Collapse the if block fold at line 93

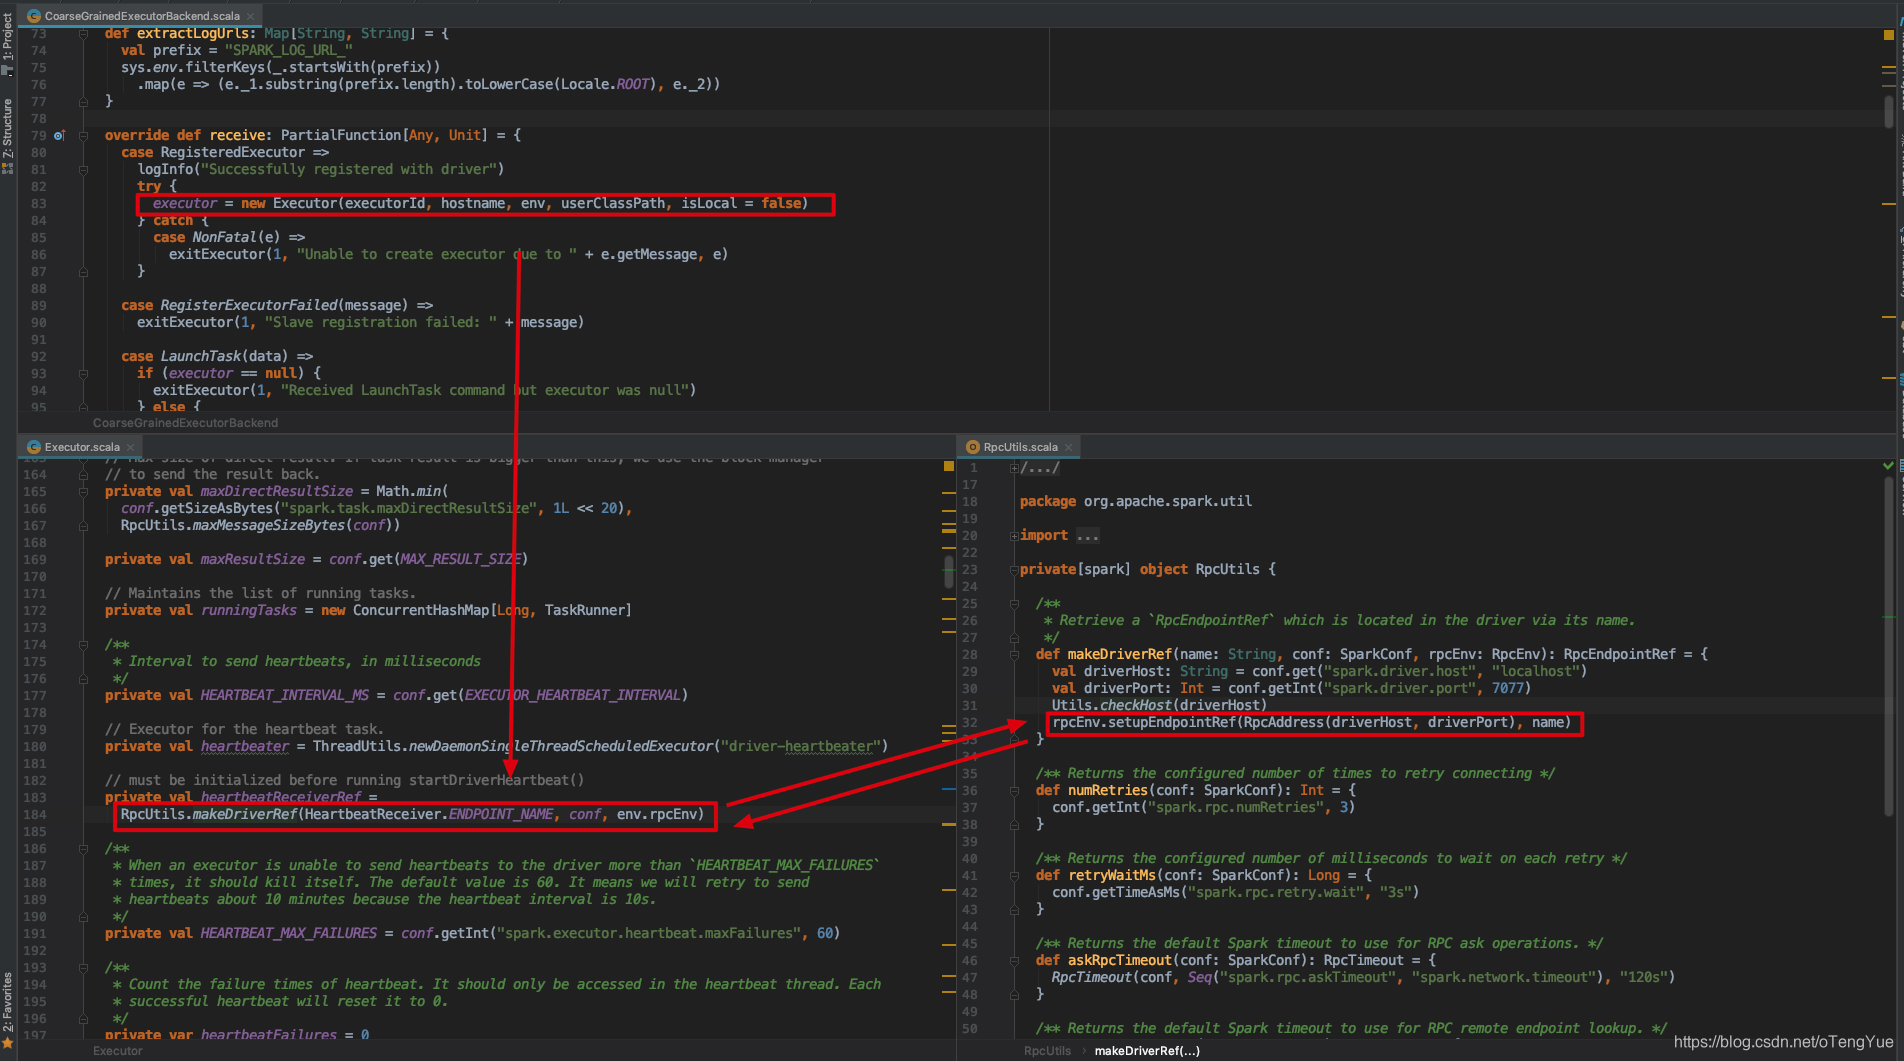(83, 374)
